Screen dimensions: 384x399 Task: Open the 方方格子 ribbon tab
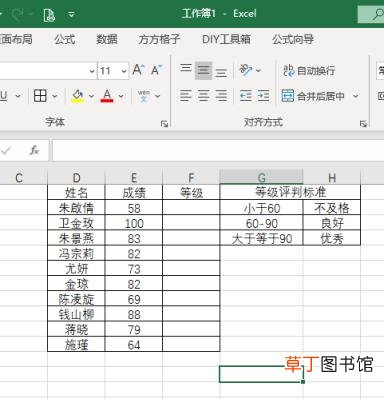pyautogui.click(x=159, y=39)
